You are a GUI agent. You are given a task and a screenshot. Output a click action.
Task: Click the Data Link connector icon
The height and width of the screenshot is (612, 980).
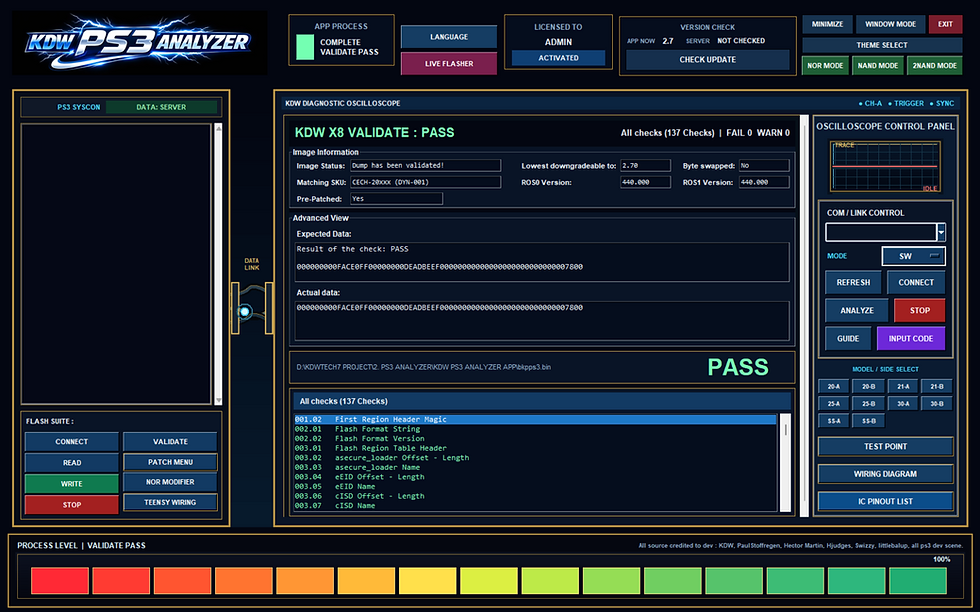tap(252, 309)
